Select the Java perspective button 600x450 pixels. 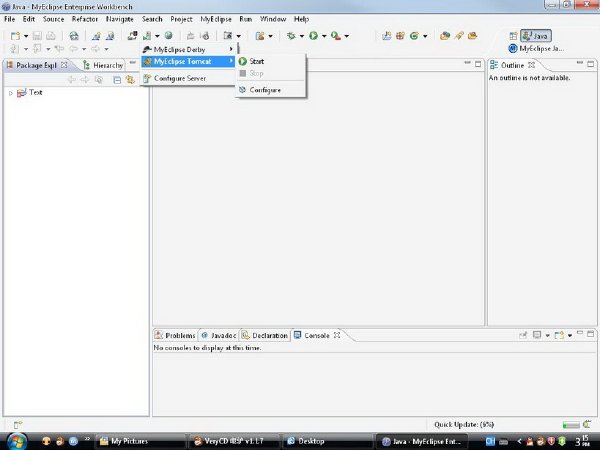(536, 36)
